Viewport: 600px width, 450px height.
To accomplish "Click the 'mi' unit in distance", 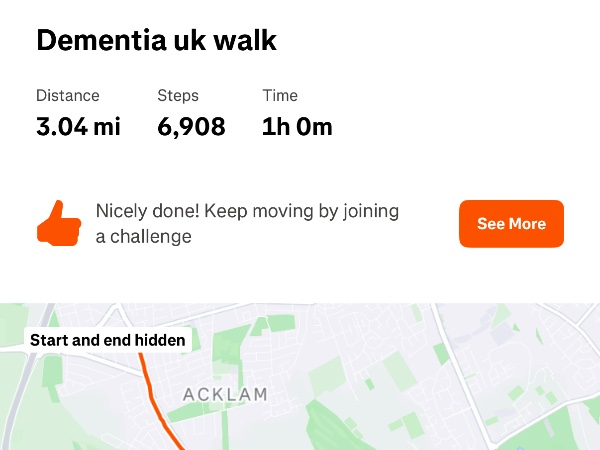I will click(x=107, y=127).
